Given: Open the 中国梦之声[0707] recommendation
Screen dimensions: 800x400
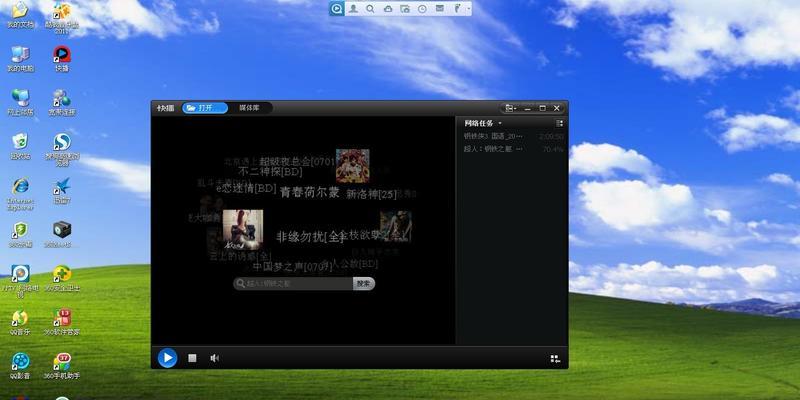Looking at the screenshot, I should [x=293, y=266].
